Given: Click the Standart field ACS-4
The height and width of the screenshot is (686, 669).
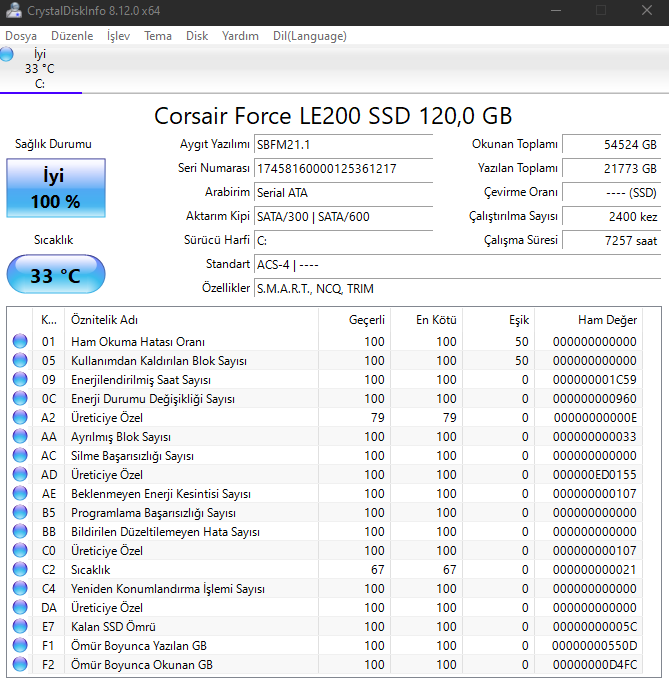Looking at the screenshot, I should (457, 265).
